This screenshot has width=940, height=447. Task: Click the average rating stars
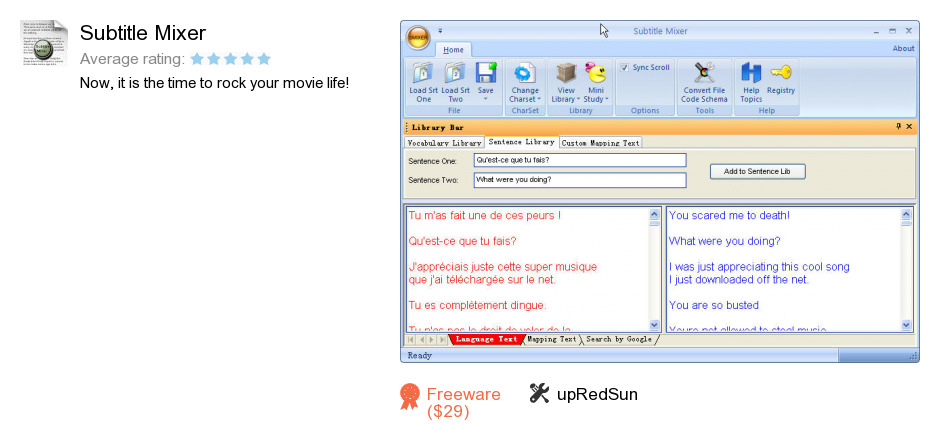230,59
